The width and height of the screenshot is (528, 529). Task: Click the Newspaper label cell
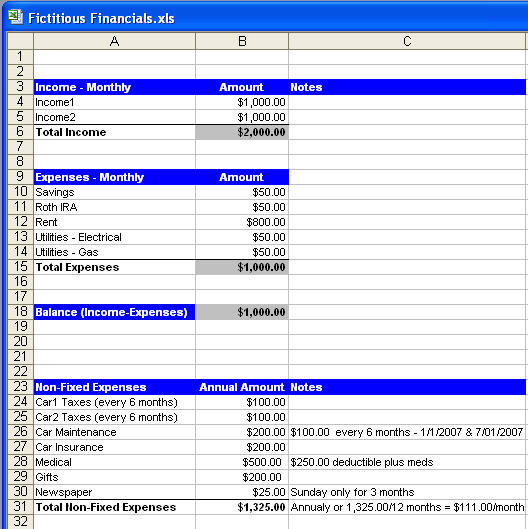[x=114, y=492]
